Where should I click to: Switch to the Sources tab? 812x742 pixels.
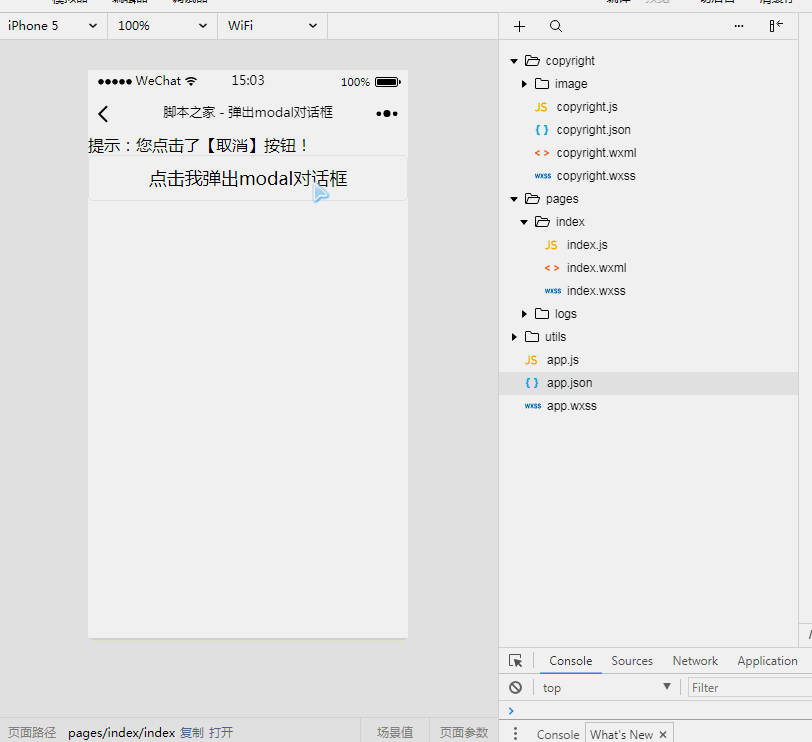[632, 661]
